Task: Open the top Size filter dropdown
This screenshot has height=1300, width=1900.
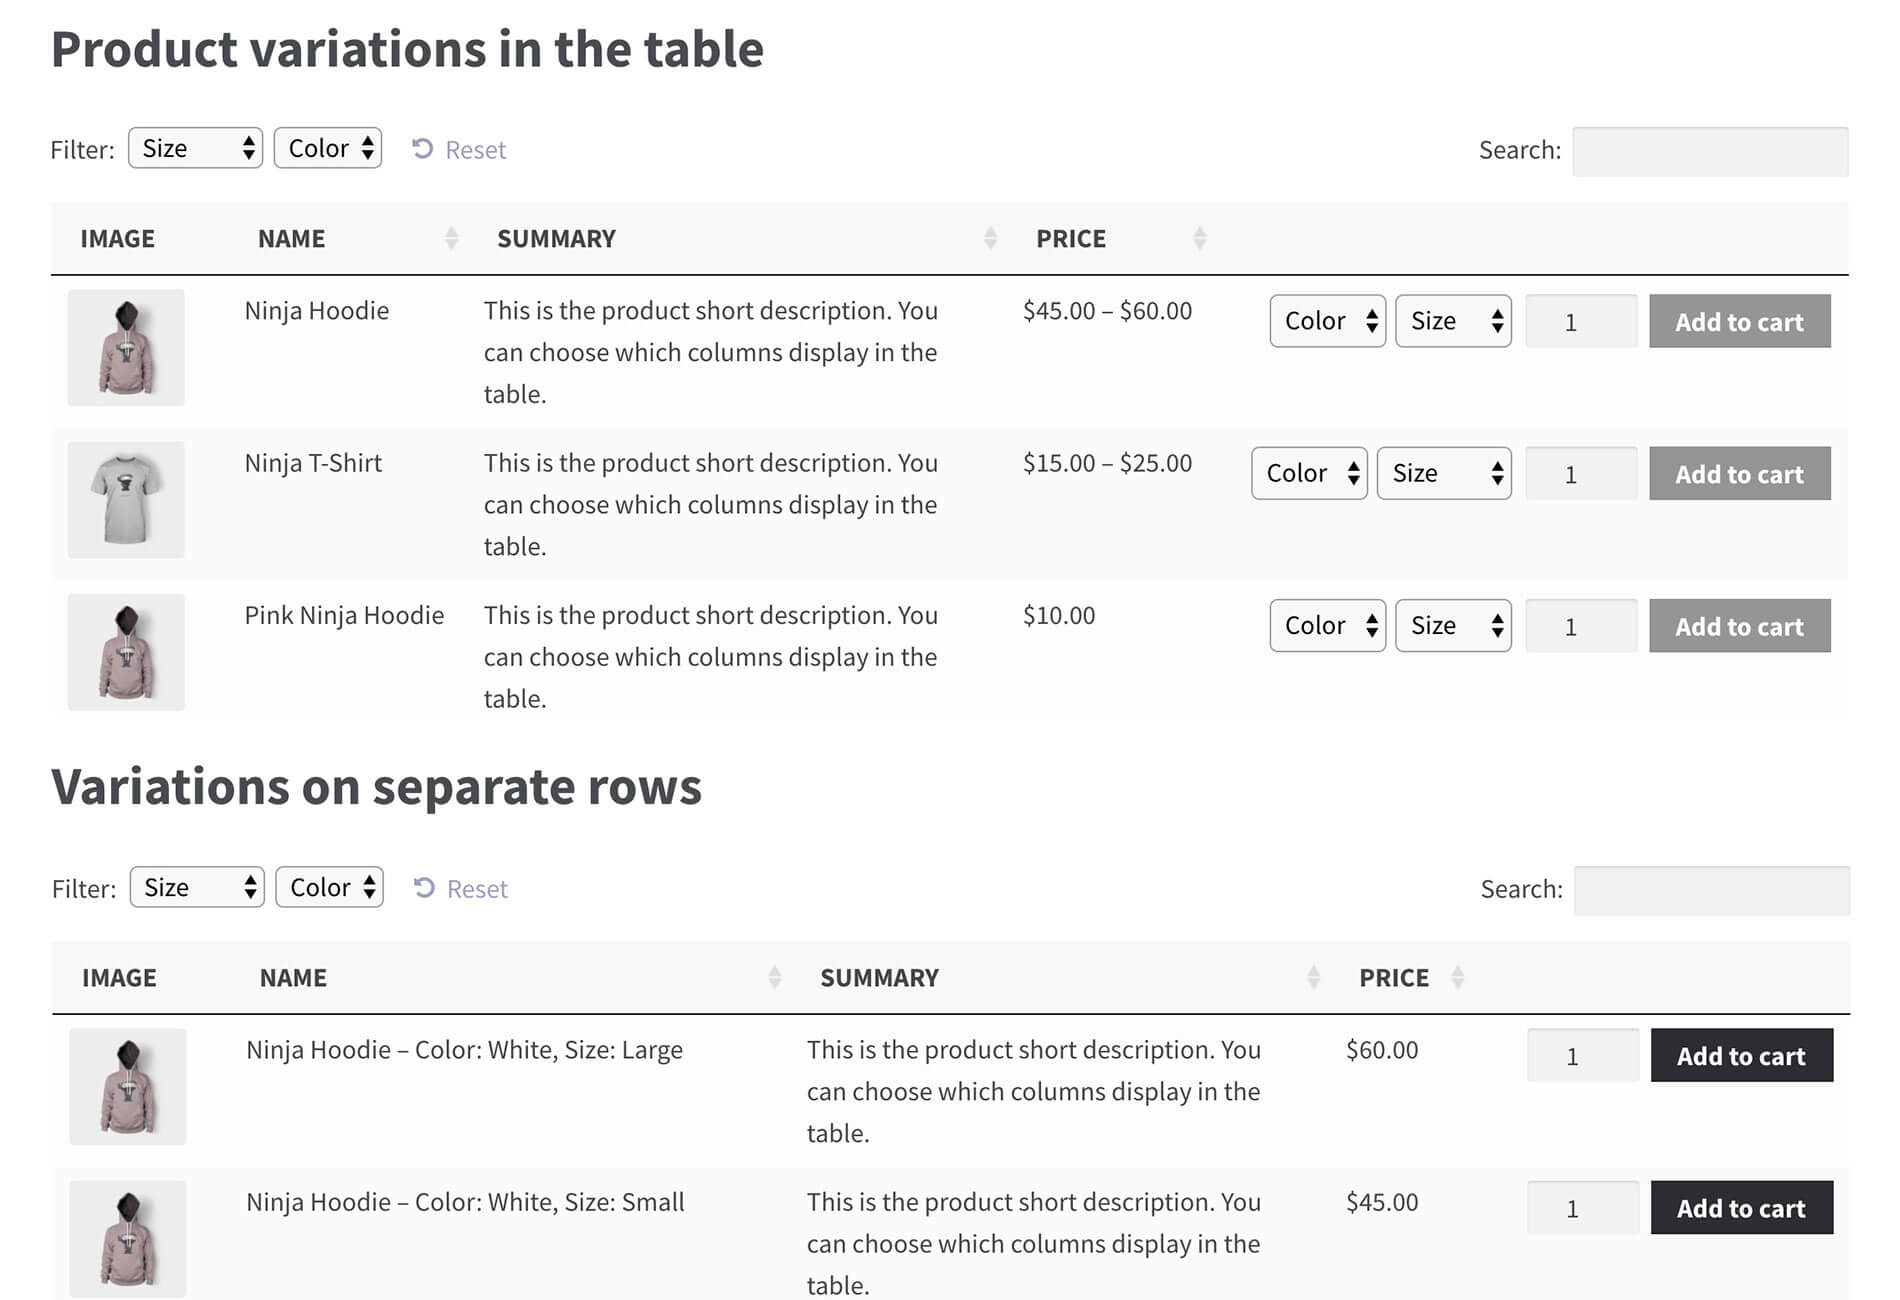Action: coord(195,149)
